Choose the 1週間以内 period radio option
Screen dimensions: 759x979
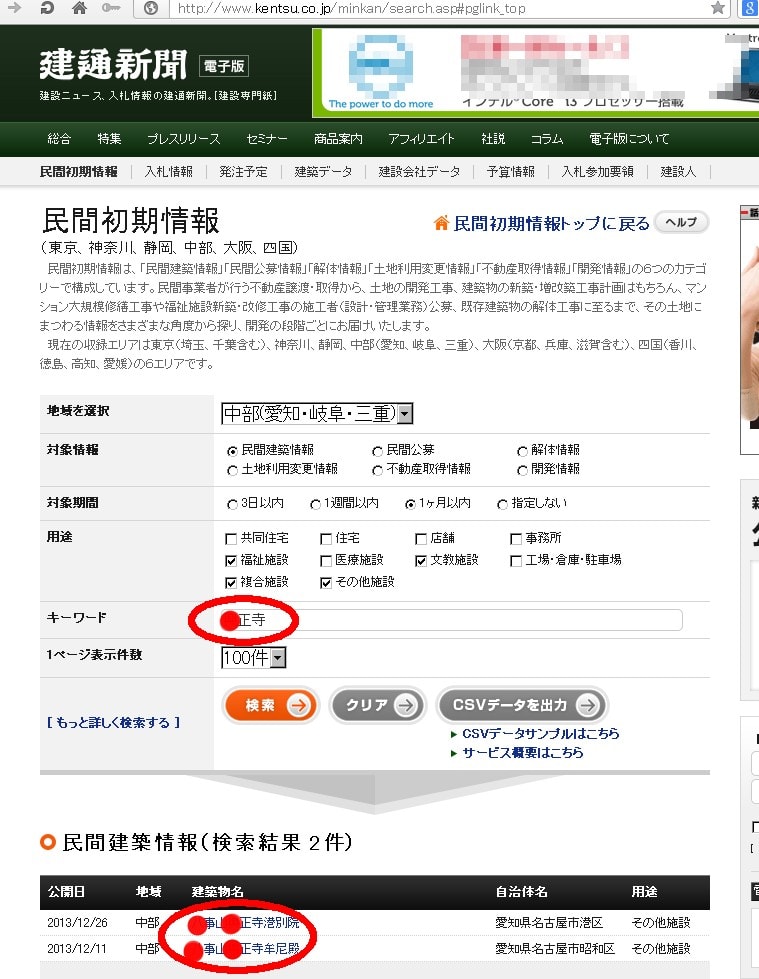click(x=316, y=504)
